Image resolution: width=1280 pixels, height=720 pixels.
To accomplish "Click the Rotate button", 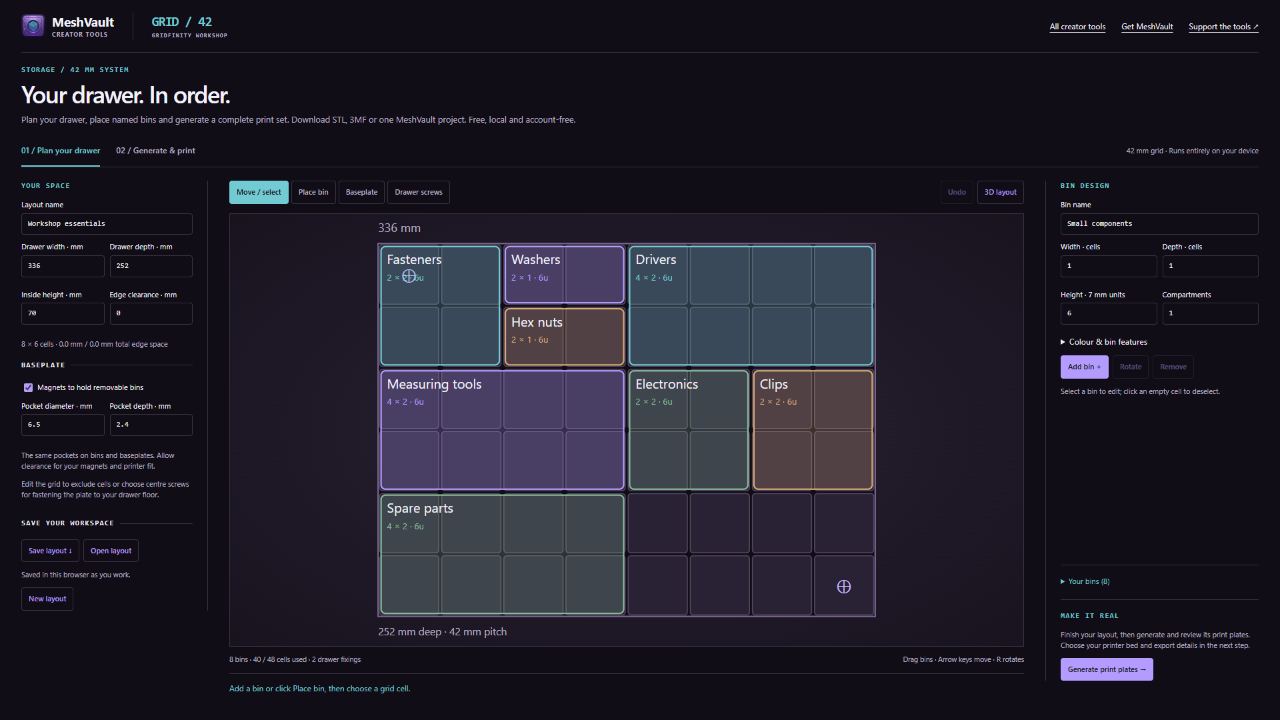I will pos(1131,367).
